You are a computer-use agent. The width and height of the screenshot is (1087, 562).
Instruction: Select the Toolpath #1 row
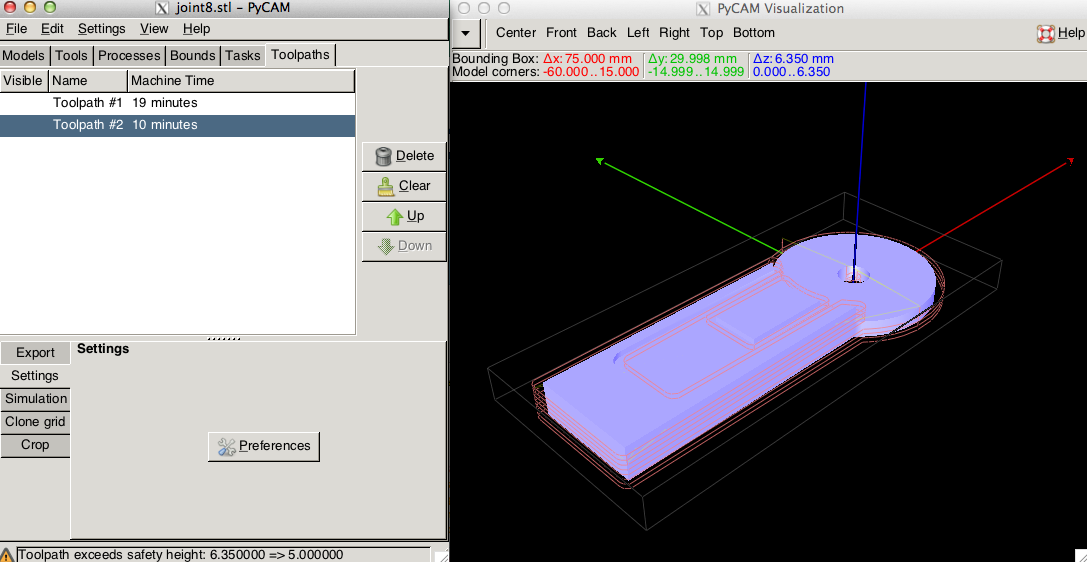(177, 103)
